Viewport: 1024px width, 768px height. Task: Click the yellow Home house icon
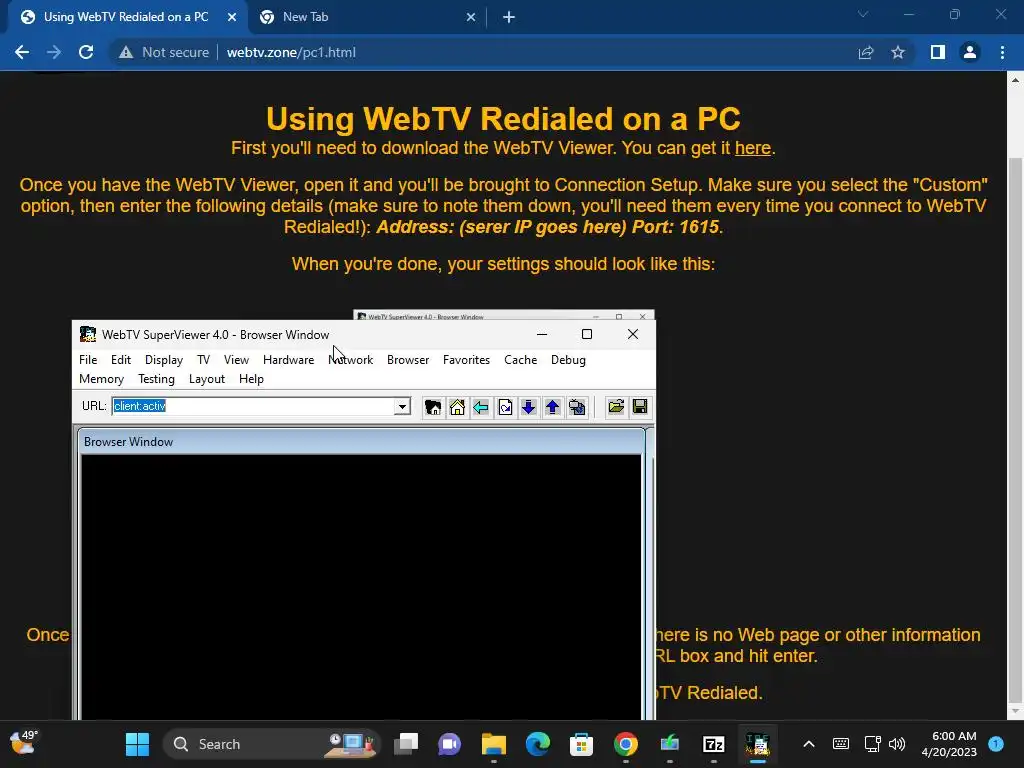tap(457, 407)
